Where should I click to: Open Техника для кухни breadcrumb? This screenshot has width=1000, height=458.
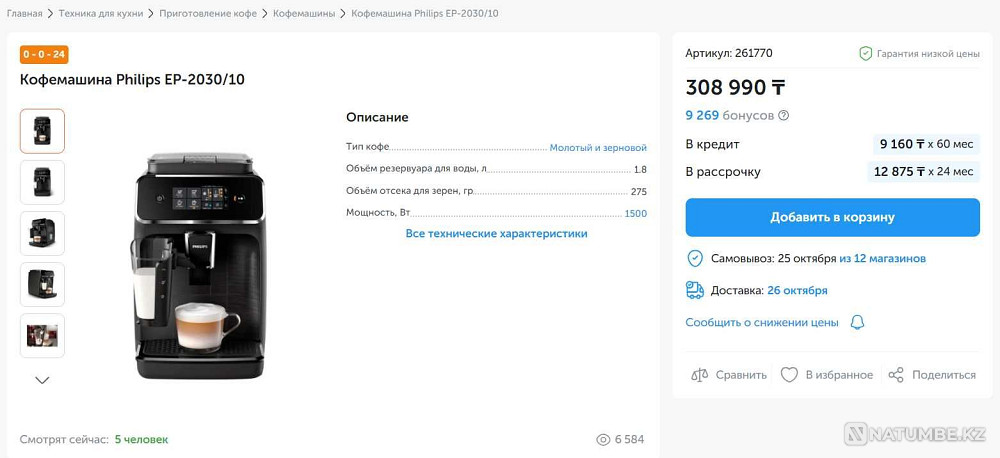coord(101,13)
